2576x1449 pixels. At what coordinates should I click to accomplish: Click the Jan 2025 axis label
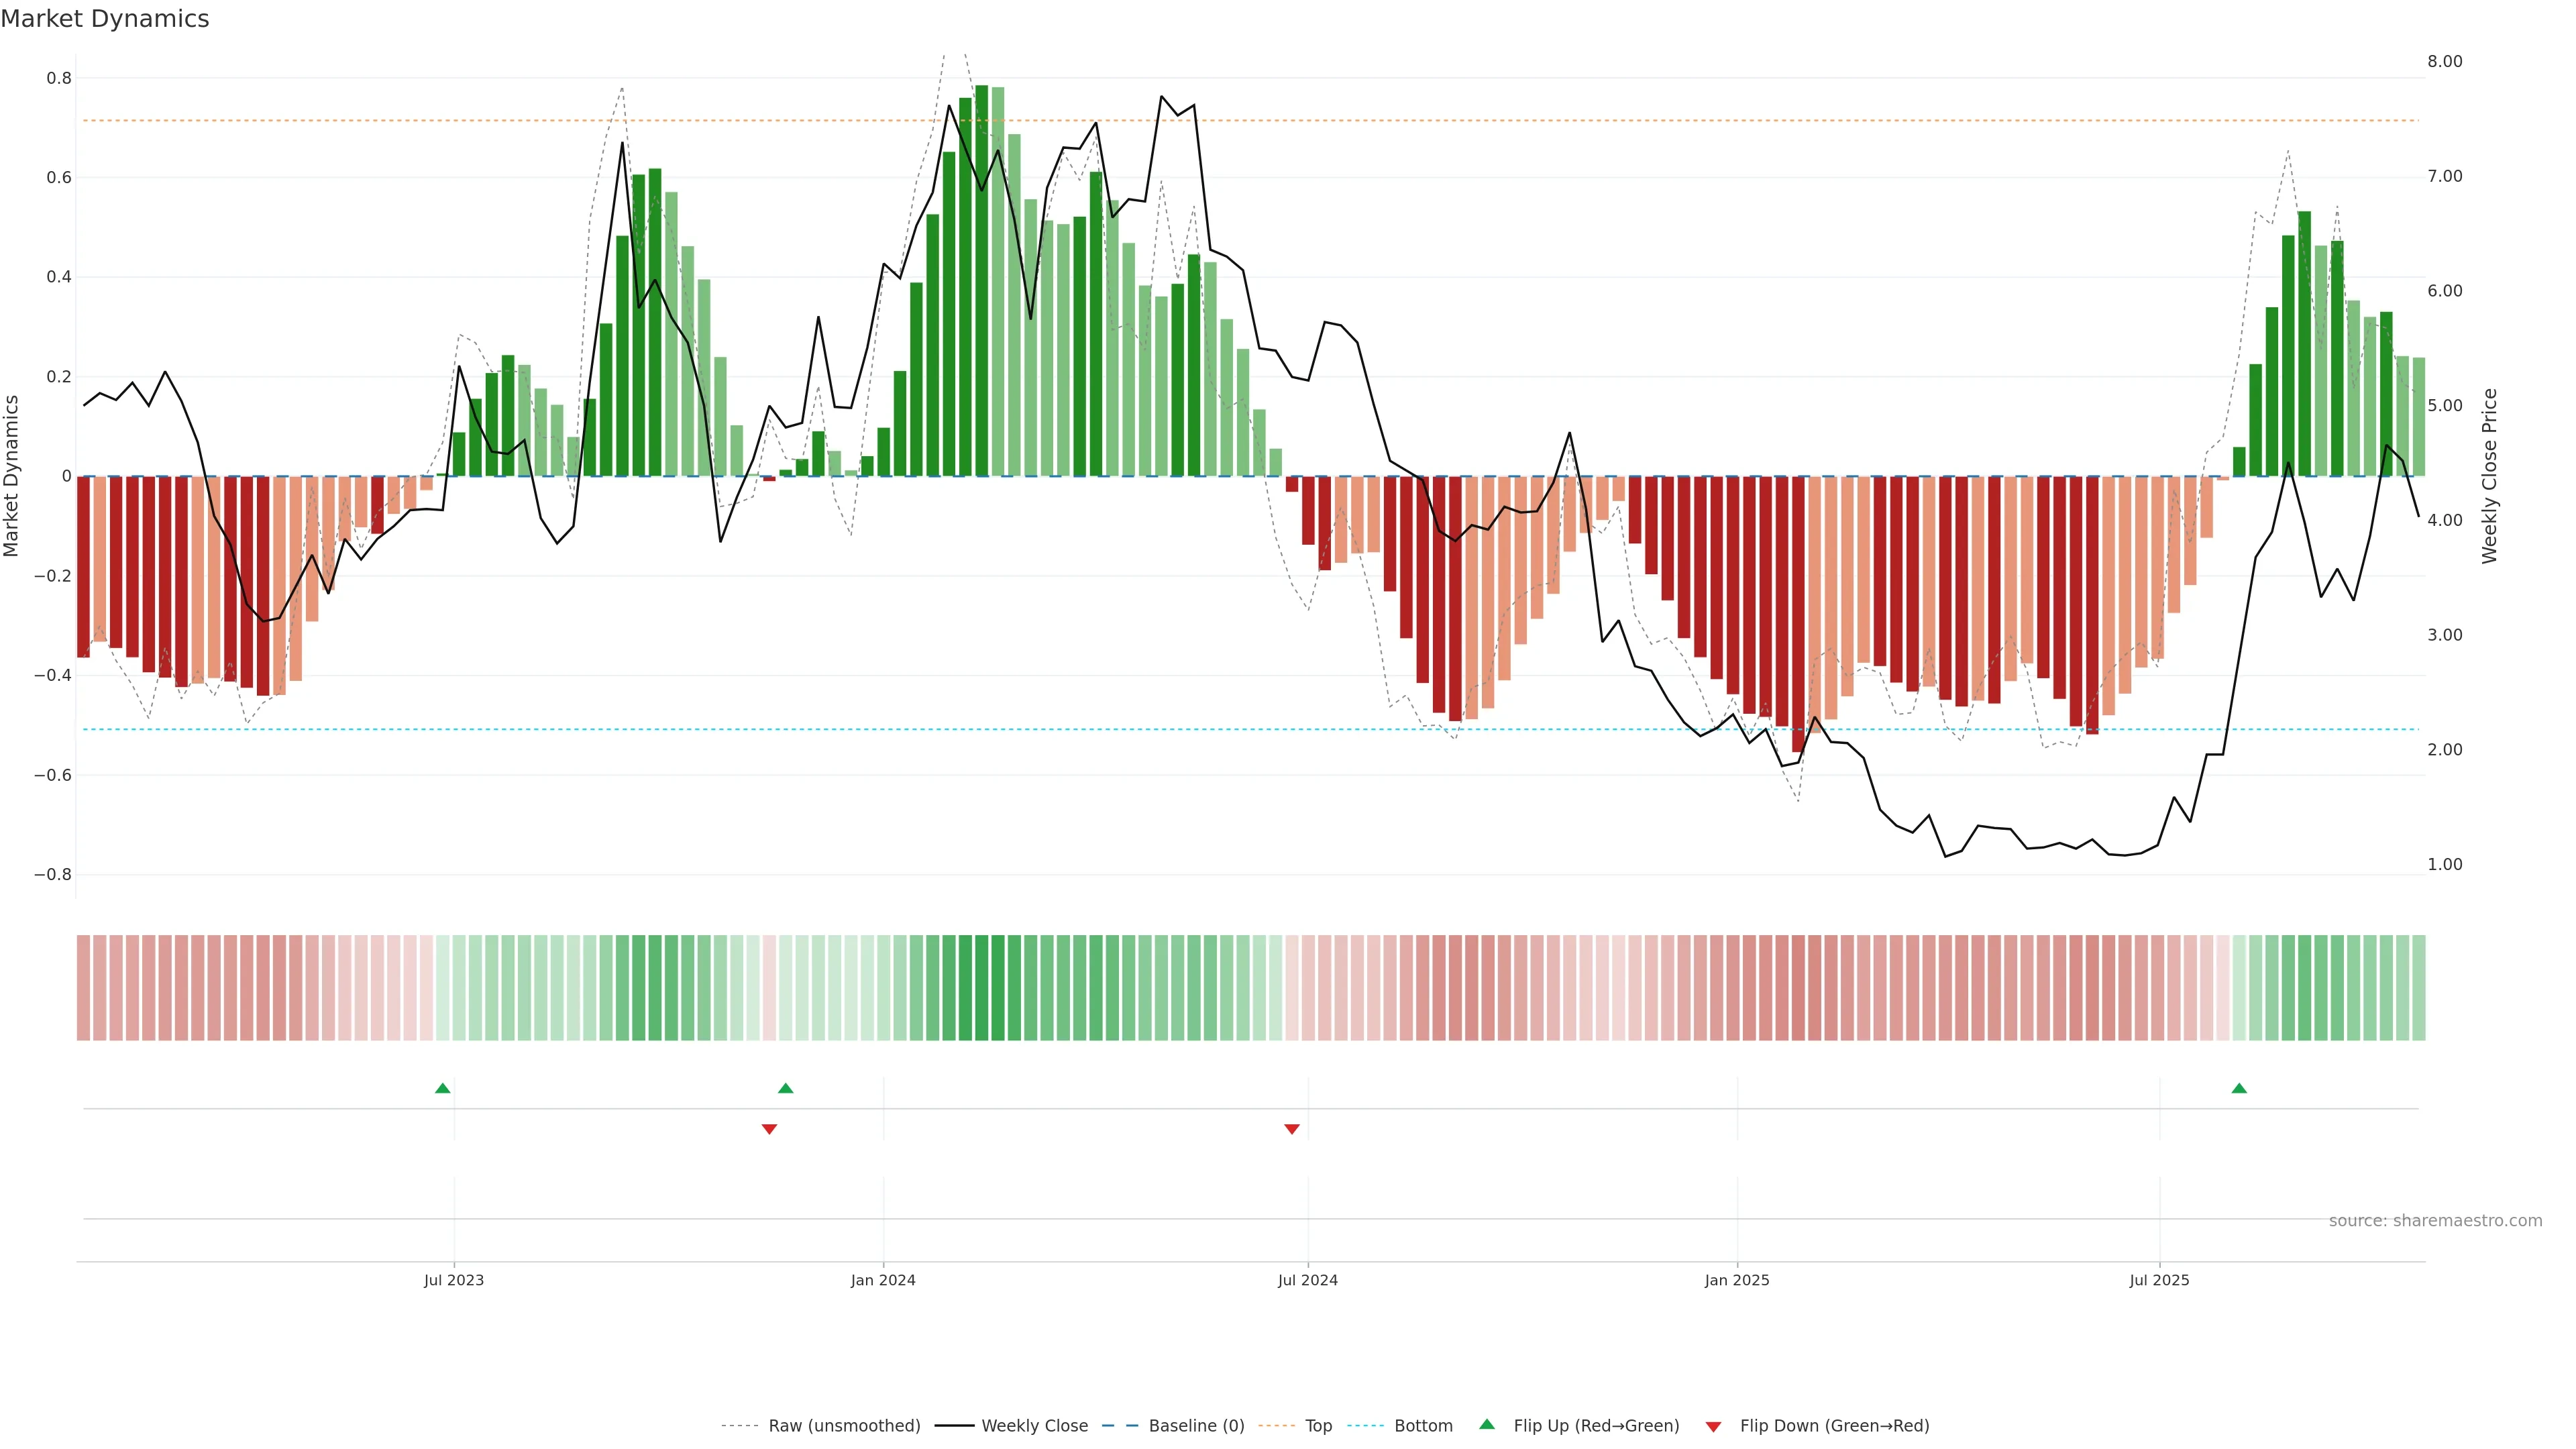point(1737,1280)
